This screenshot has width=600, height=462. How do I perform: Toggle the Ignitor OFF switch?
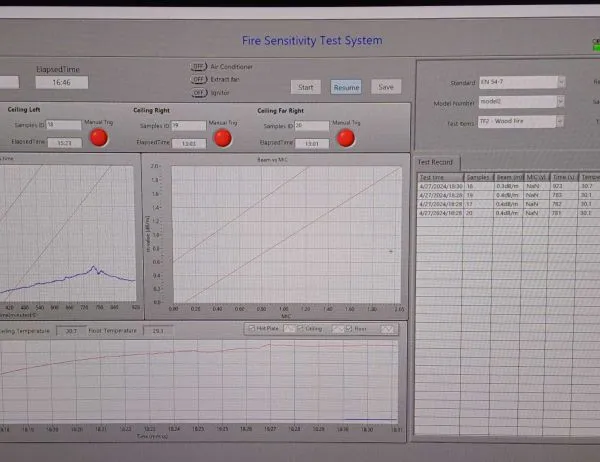pyautogui.click(x=199, y=93)
